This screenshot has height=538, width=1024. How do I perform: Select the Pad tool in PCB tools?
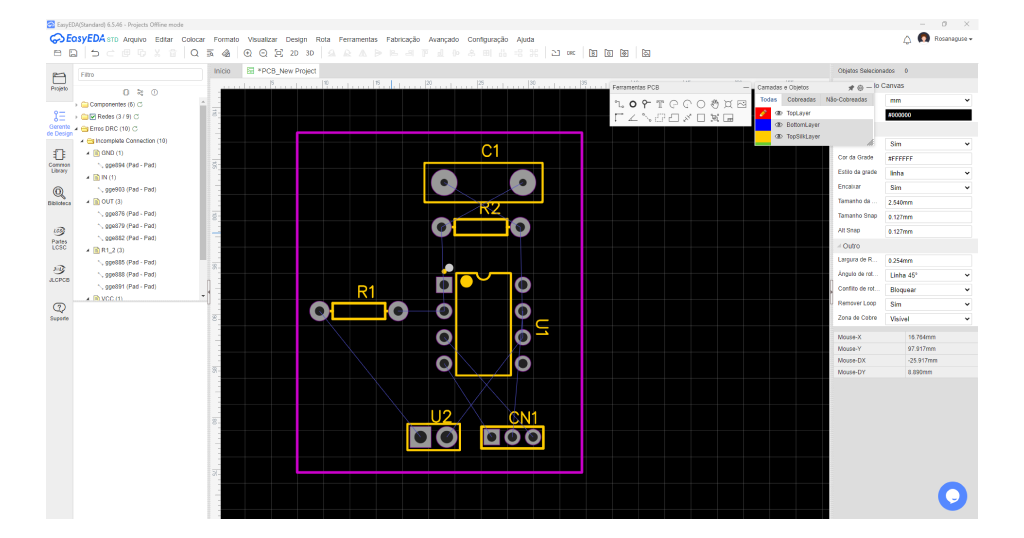click(633, 104)
